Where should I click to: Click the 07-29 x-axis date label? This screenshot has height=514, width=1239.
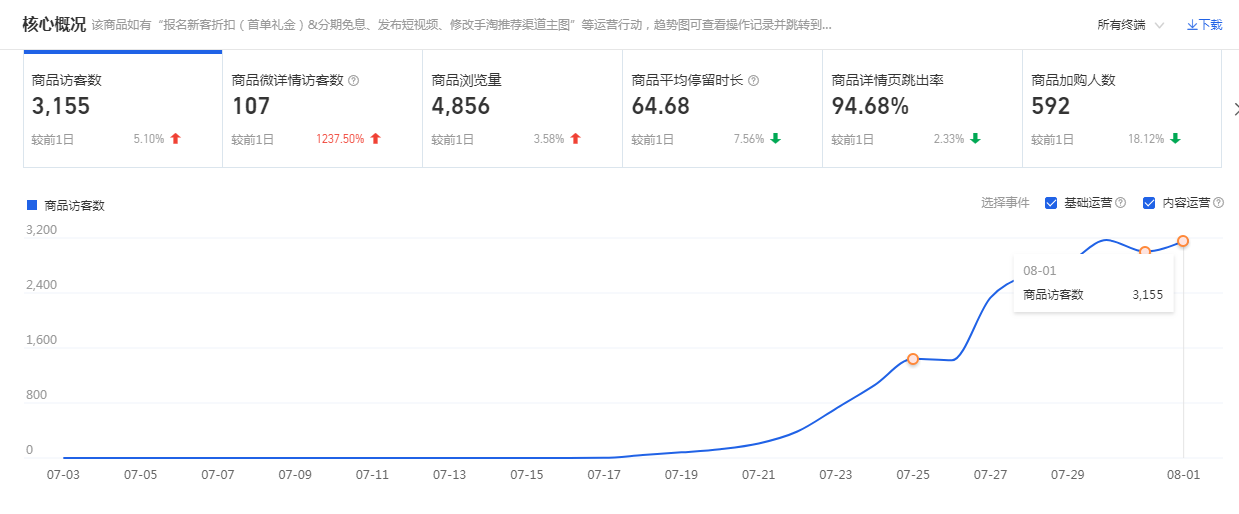[1067, 475]
